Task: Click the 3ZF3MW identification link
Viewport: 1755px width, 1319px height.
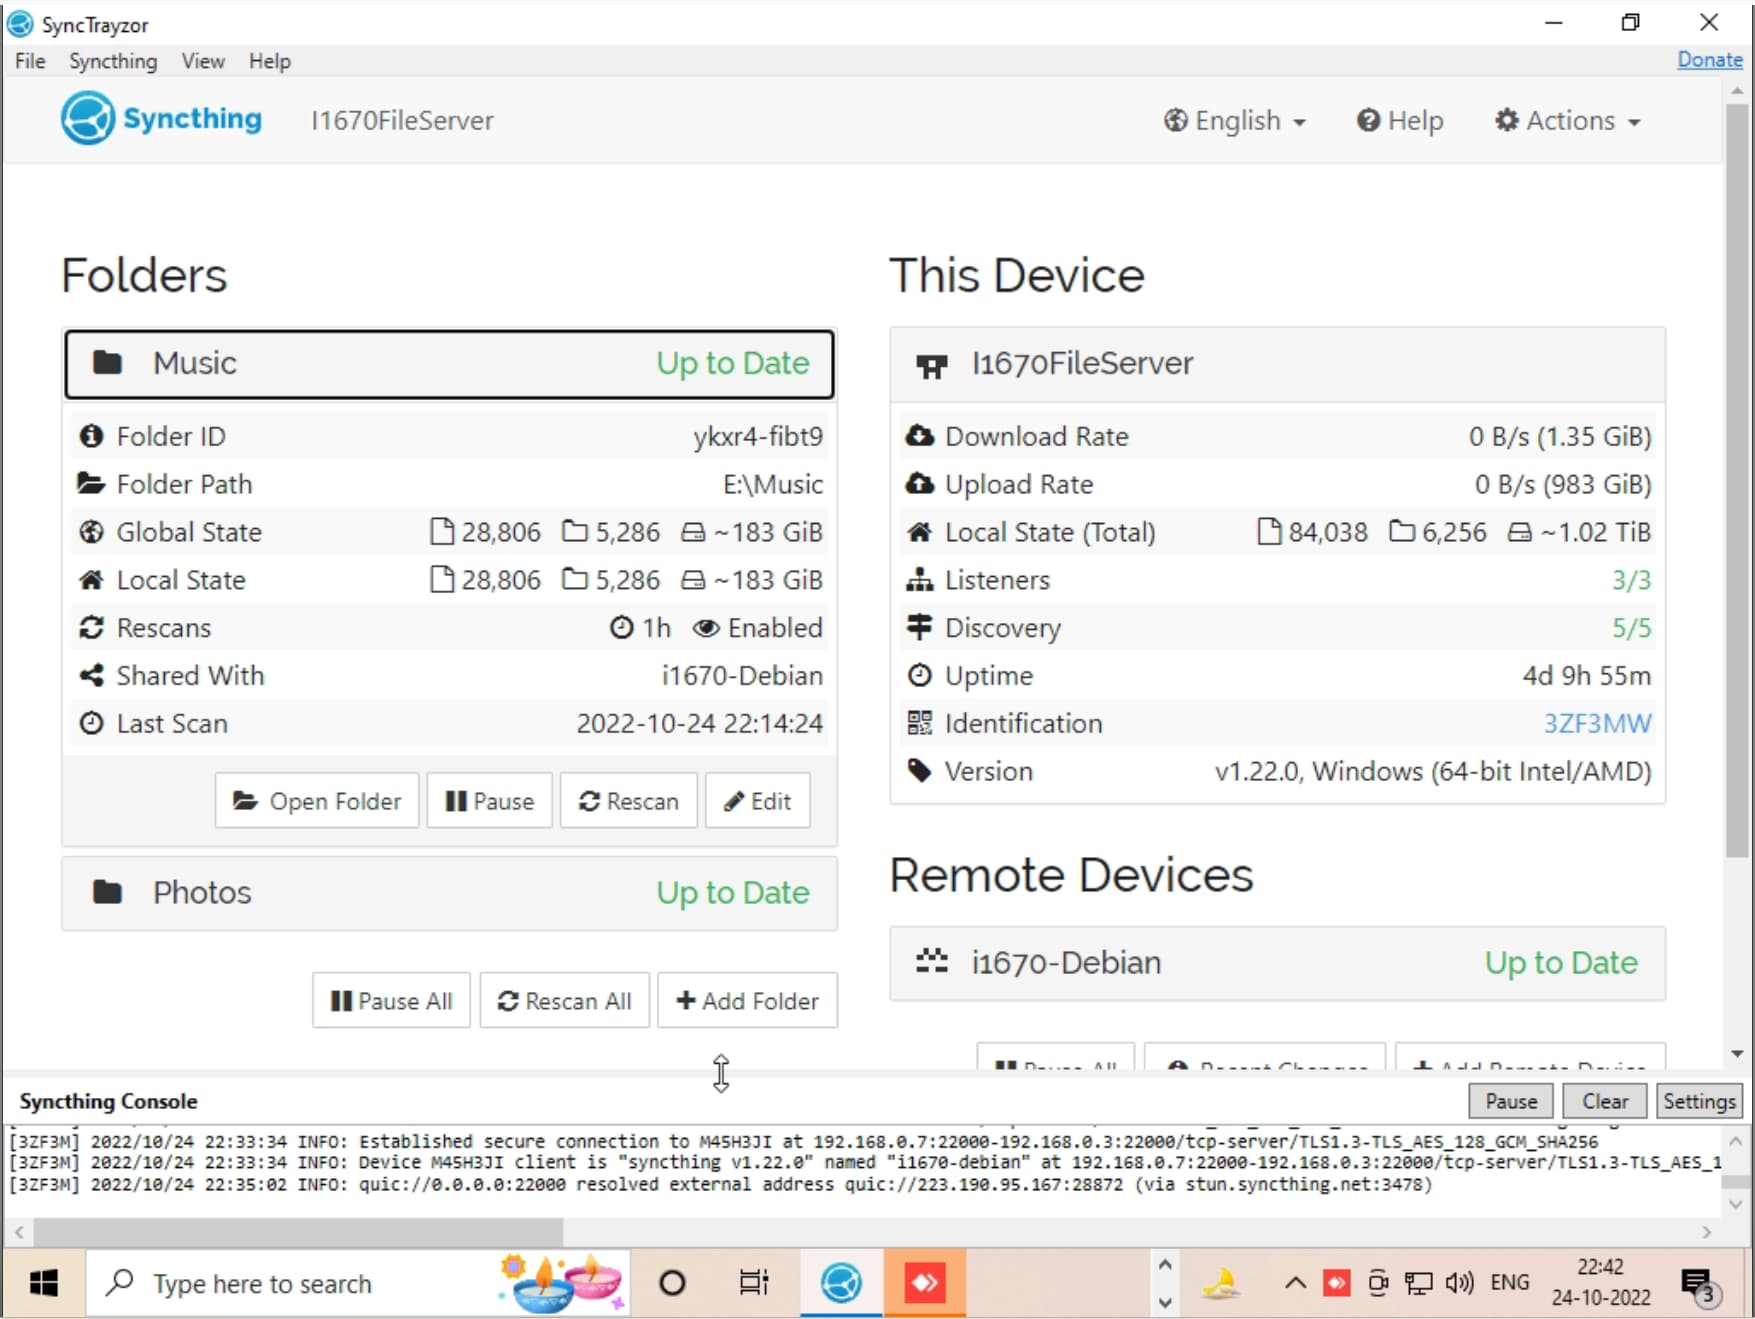Action: (1597, 723)
